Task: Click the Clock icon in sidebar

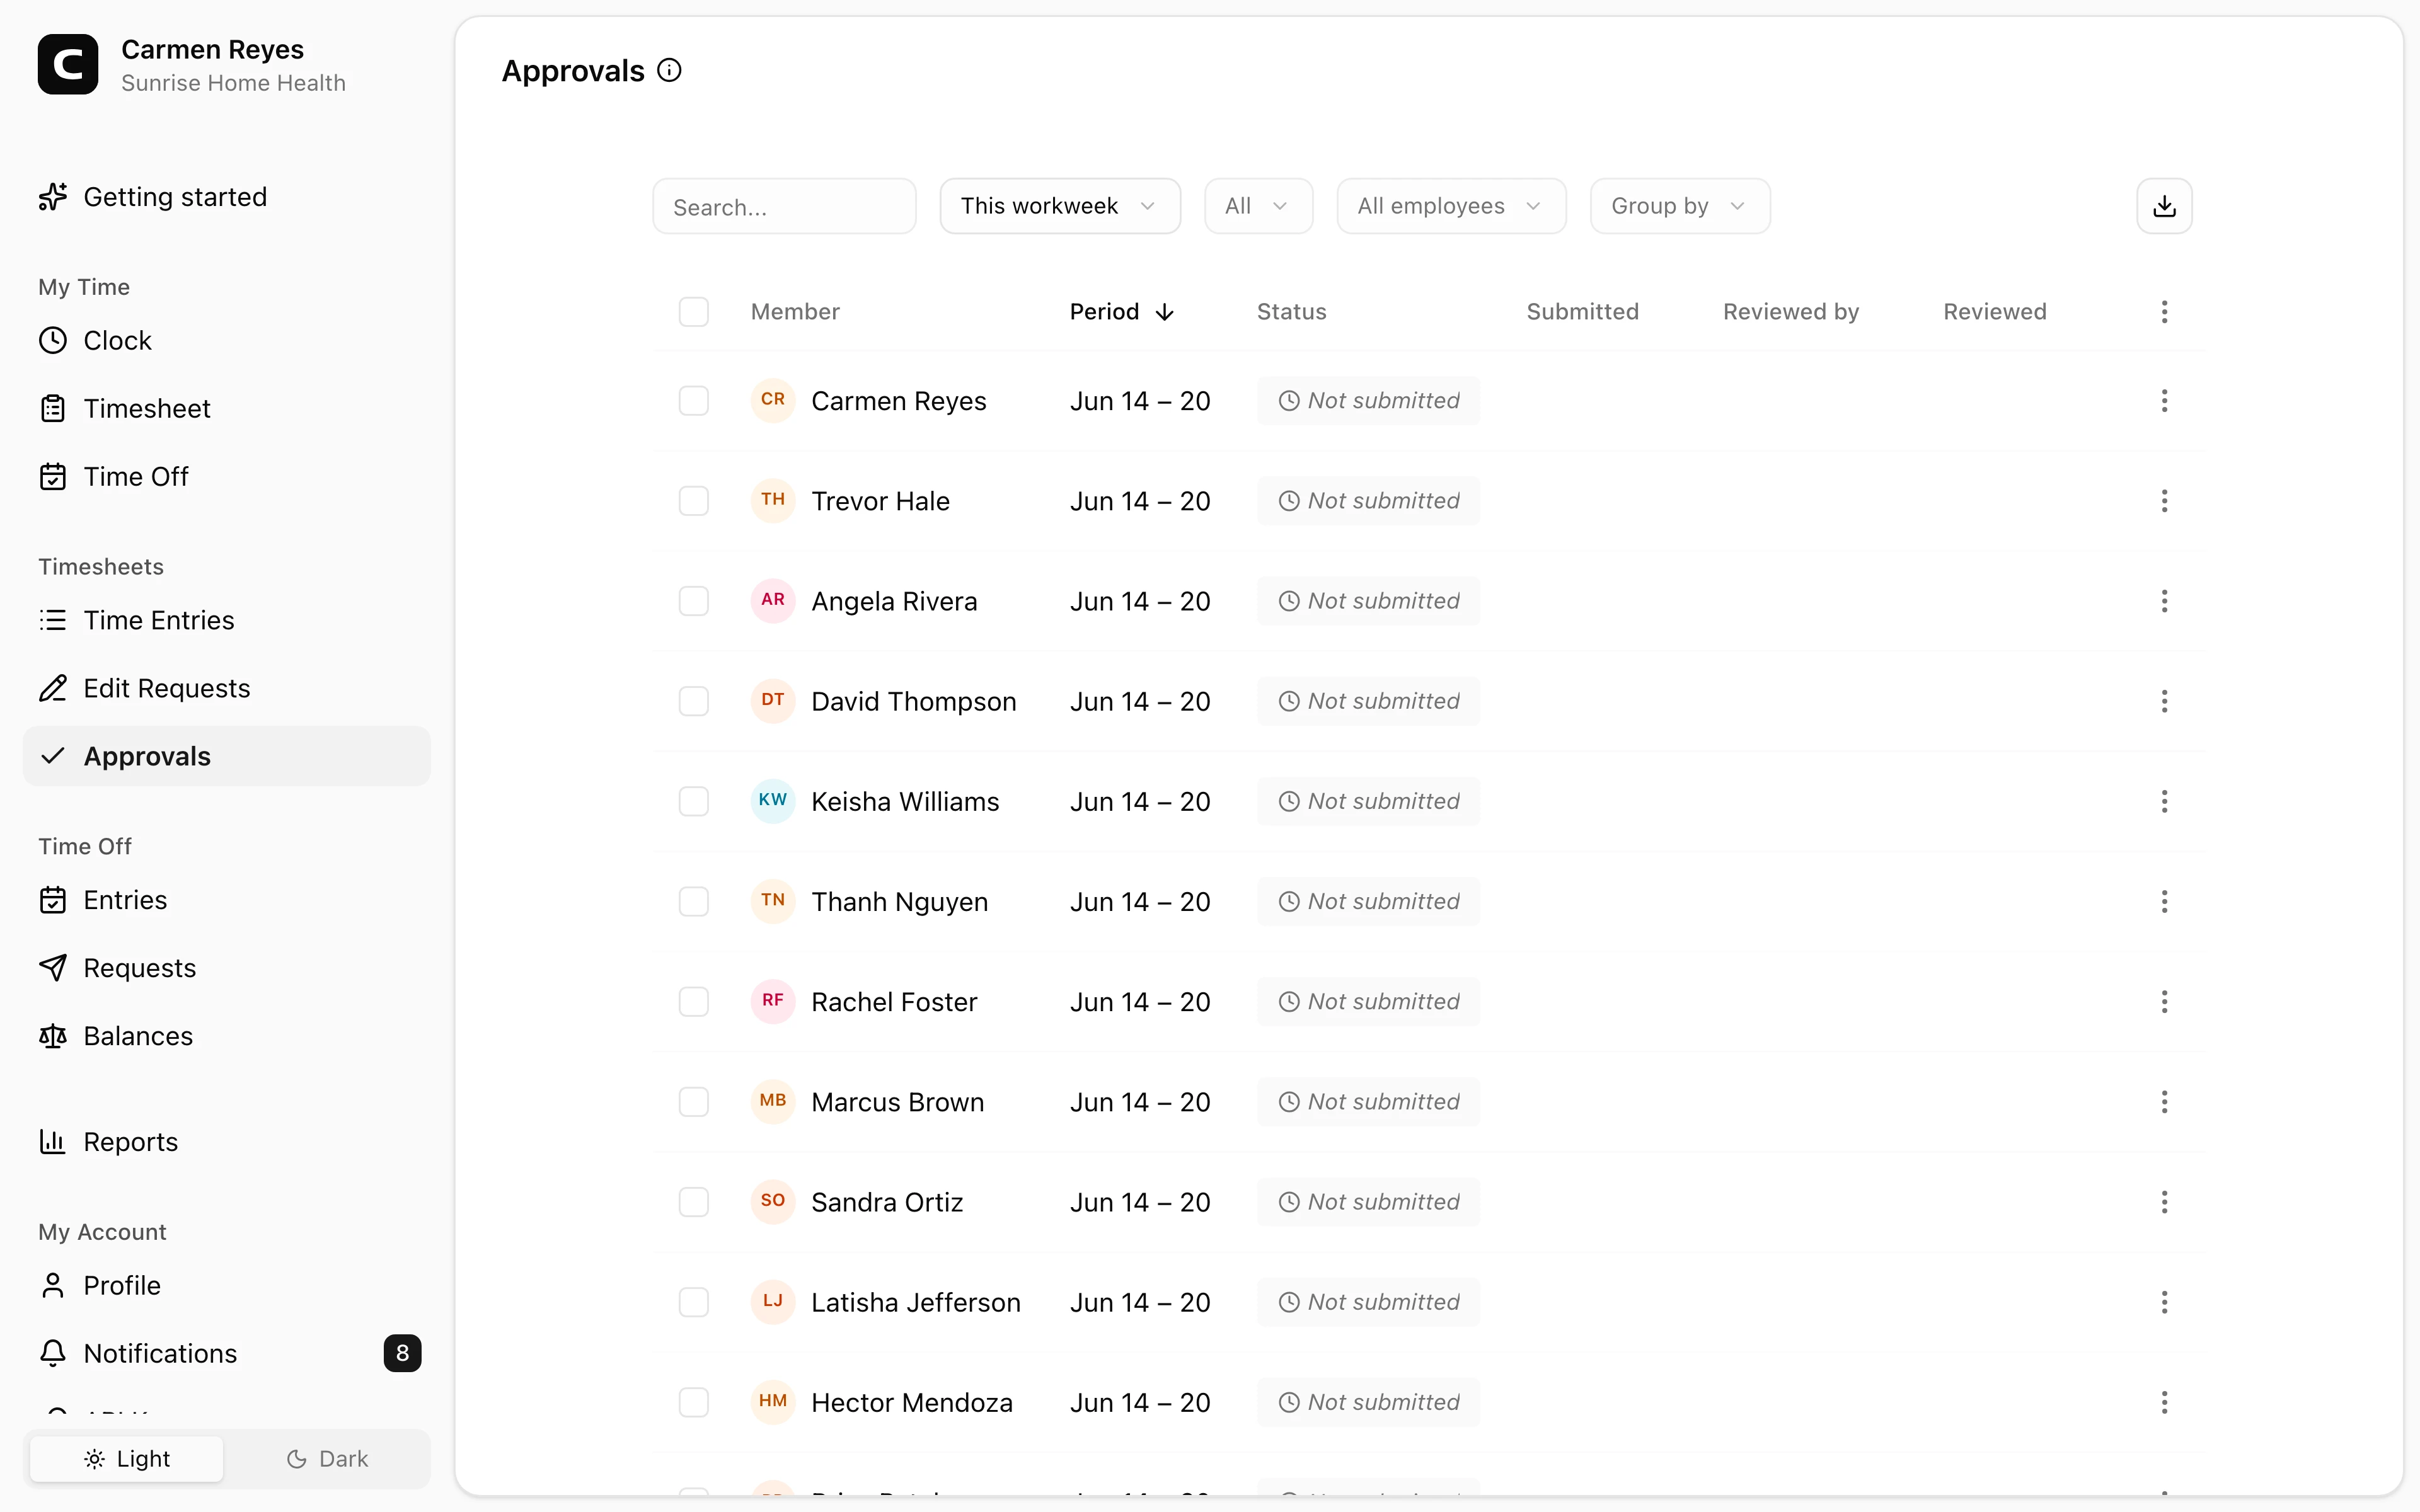Action: point(53,341)
